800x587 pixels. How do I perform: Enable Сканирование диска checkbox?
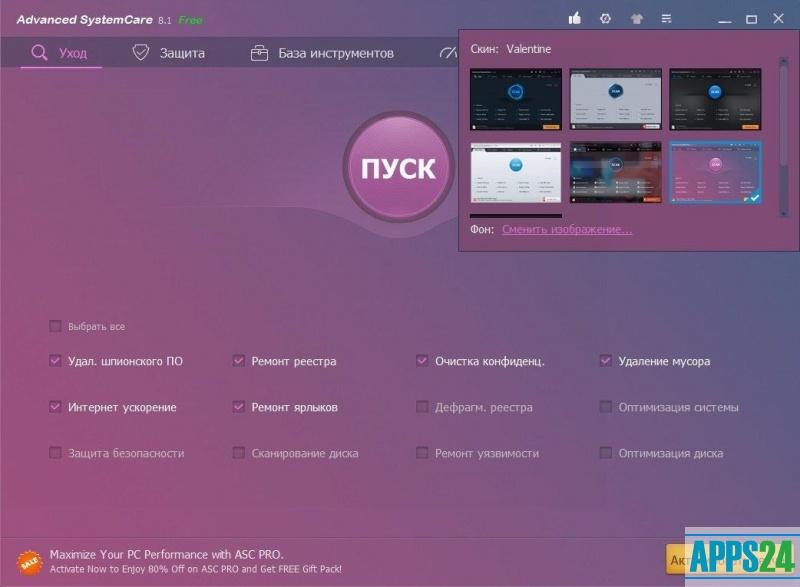coord(238,453)
